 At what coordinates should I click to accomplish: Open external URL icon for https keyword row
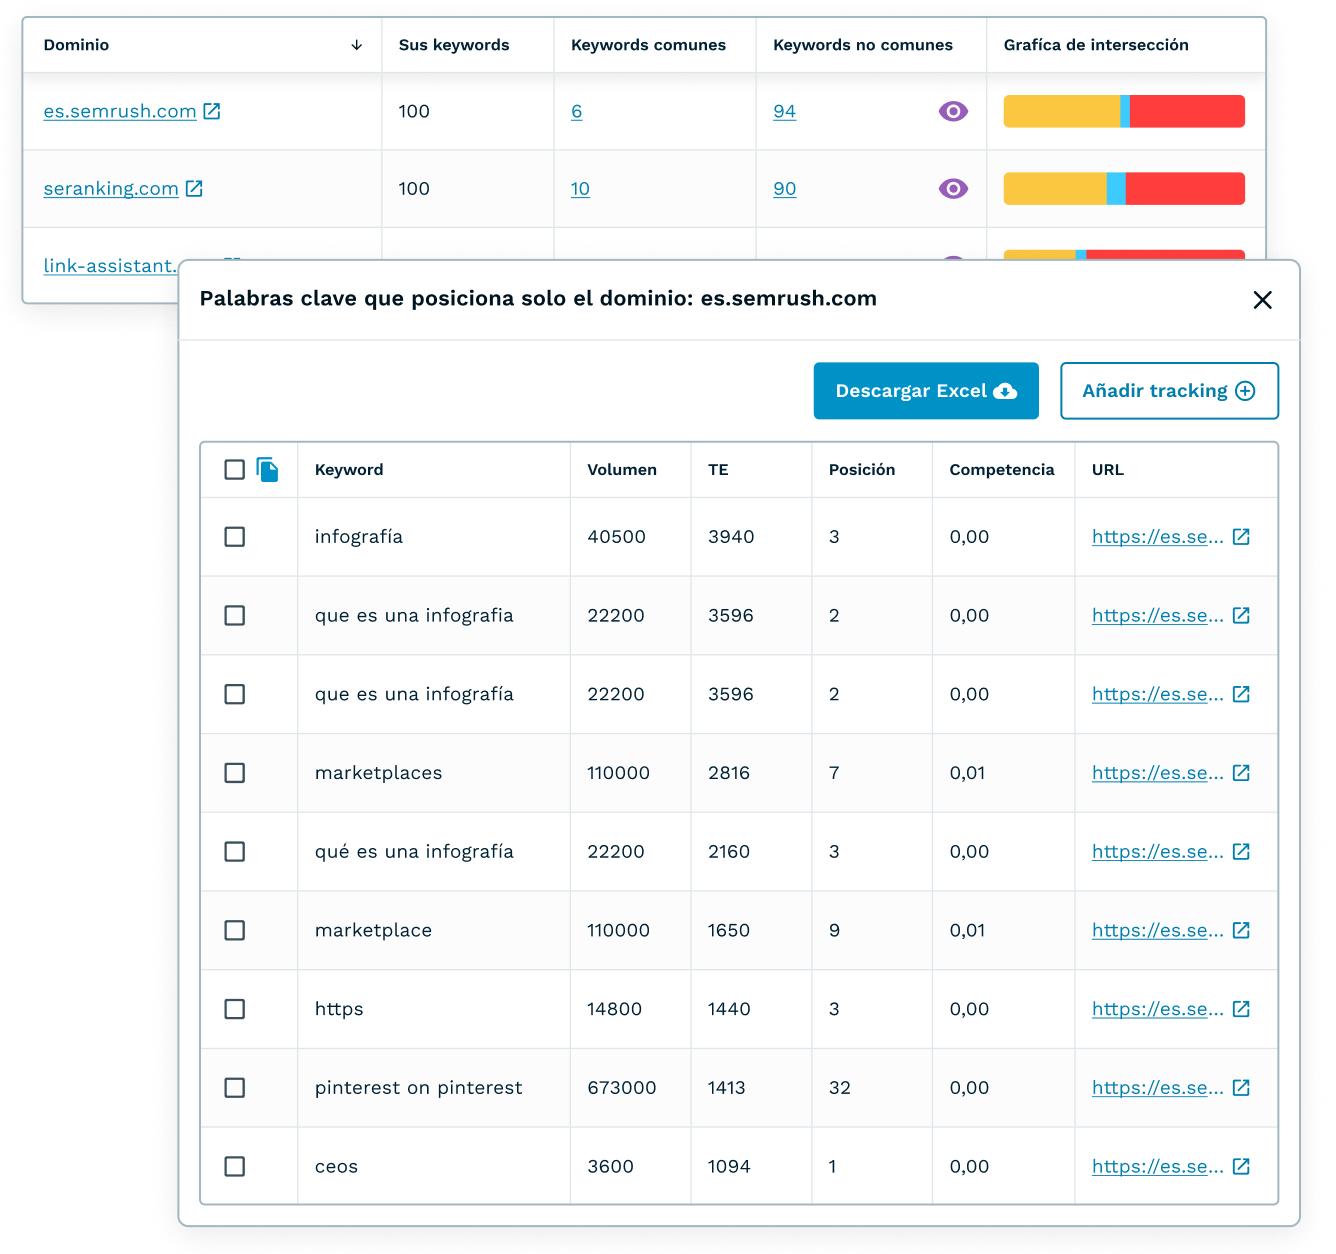point(1241,1009)
